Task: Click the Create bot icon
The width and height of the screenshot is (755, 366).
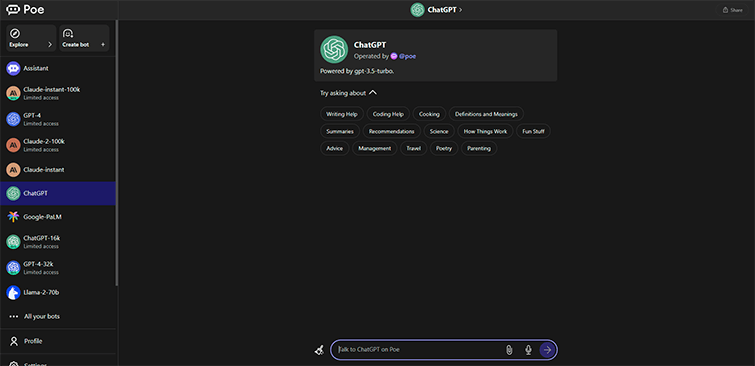Action: tap(68, 33)
